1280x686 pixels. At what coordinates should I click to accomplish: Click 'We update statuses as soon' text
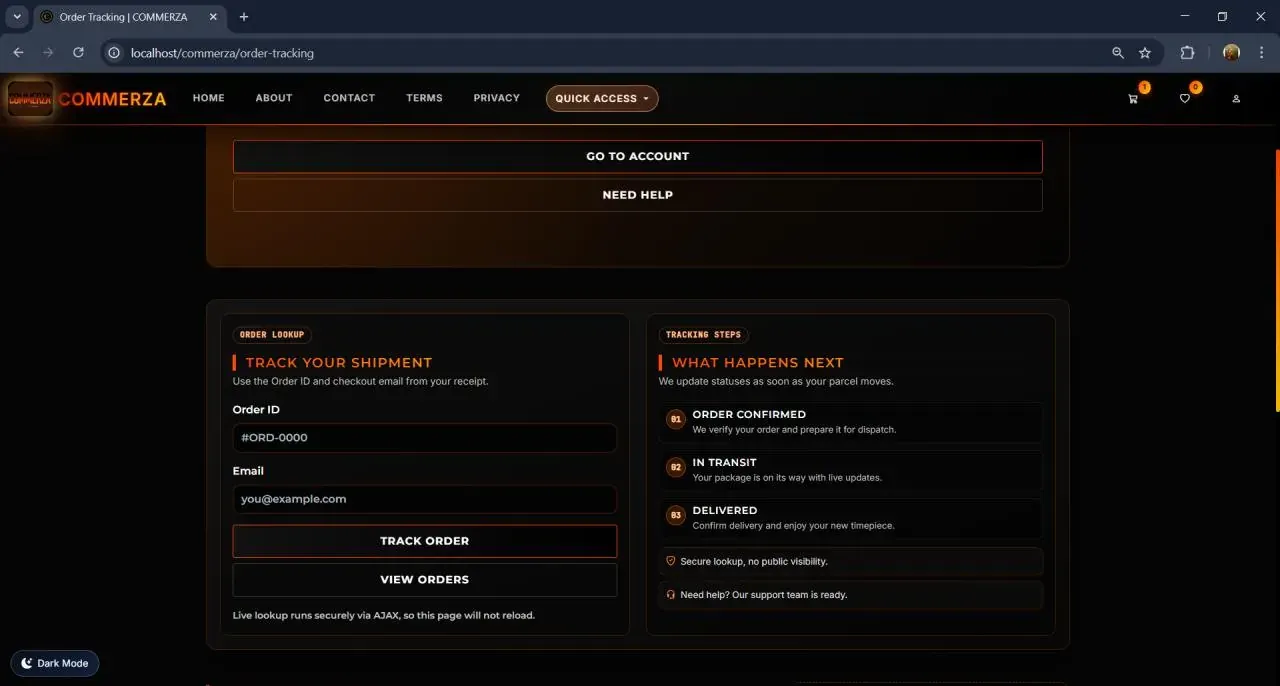[776, 381]
